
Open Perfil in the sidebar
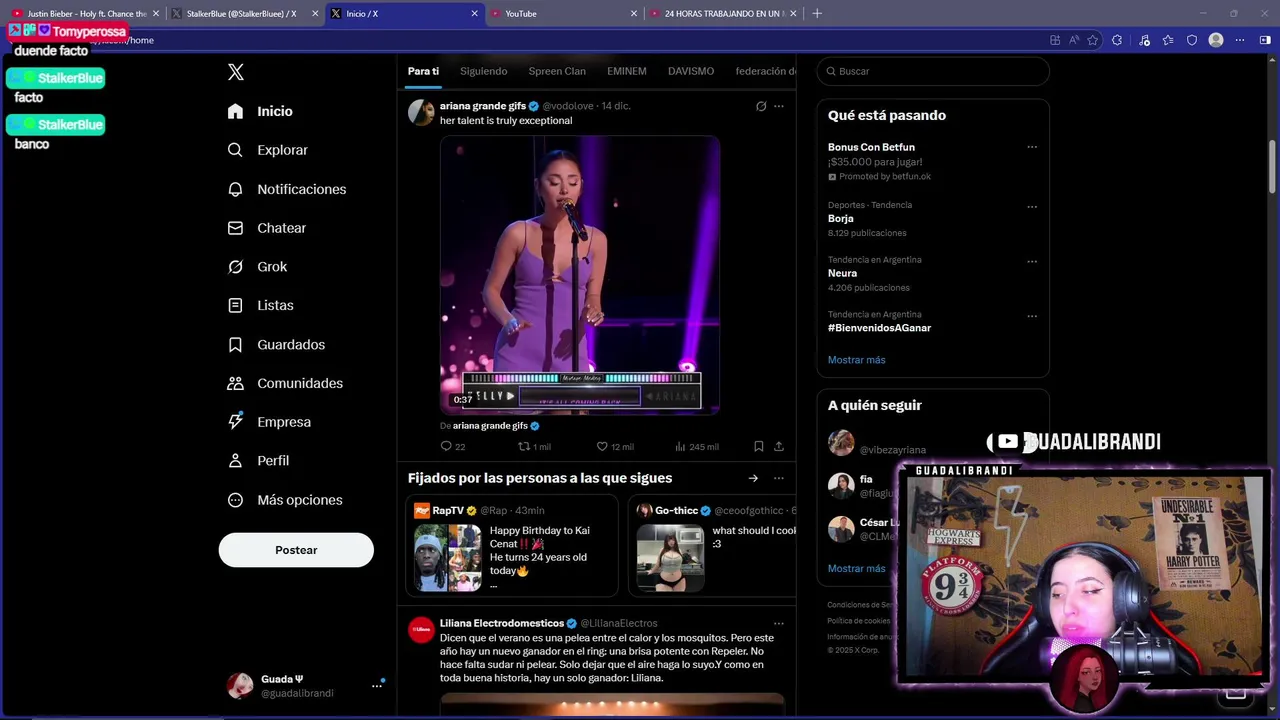(x=258, y=461)
